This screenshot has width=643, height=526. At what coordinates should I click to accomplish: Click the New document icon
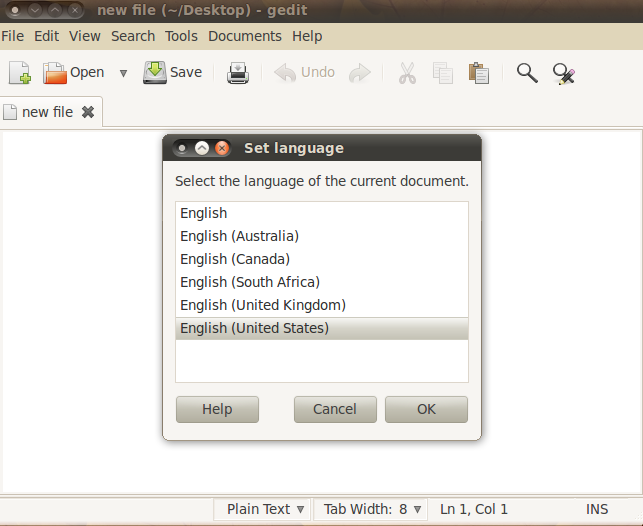pos(20,73)
